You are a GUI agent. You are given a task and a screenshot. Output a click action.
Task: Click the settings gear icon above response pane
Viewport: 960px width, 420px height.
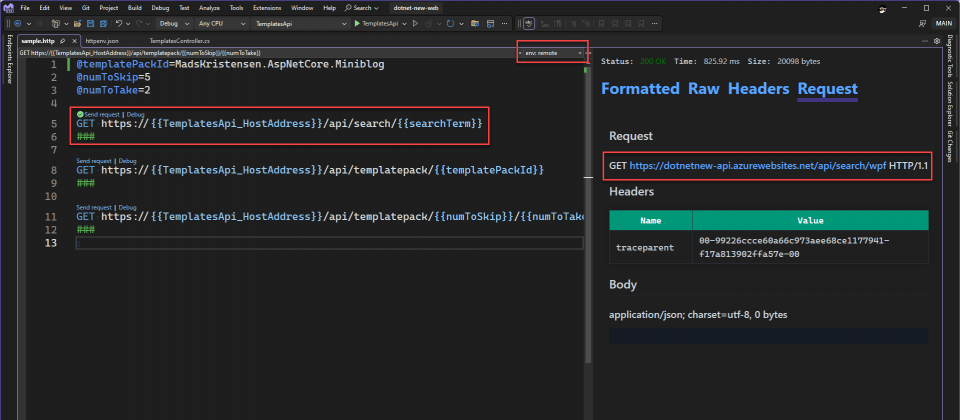[x=937, y=40]
